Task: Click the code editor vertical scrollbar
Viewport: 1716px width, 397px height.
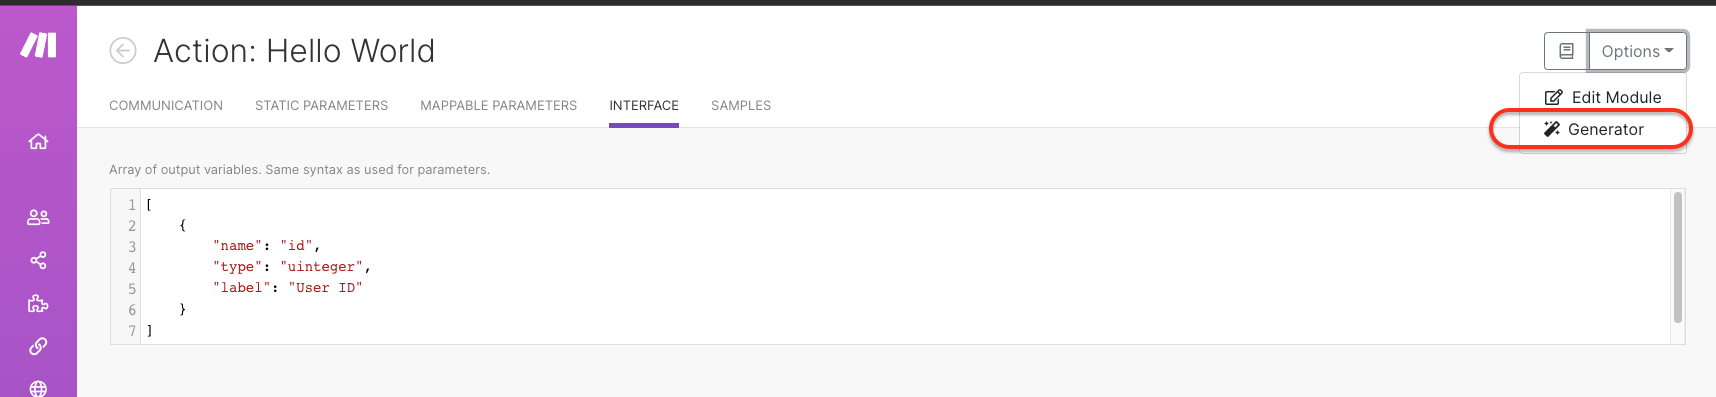Action: [1678, 257]
